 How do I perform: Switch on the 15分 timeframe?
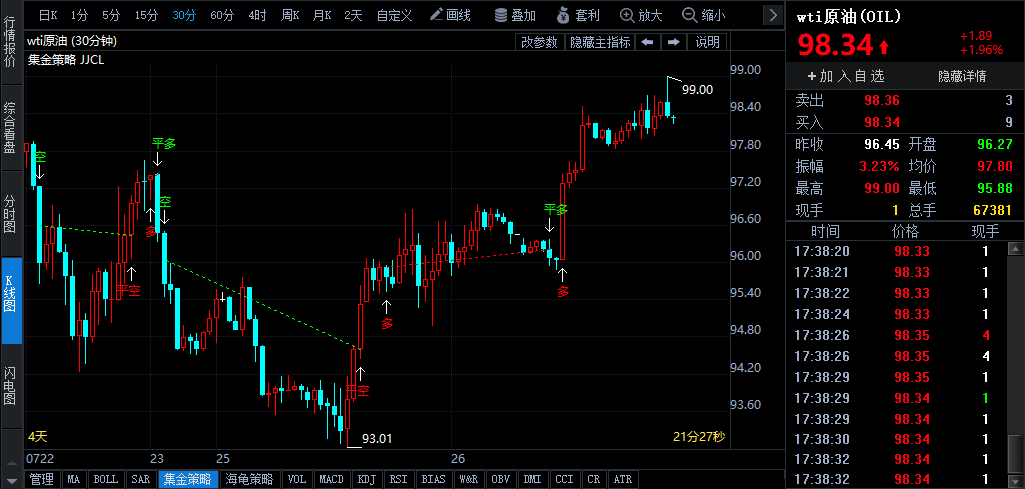tap(146, 15)
